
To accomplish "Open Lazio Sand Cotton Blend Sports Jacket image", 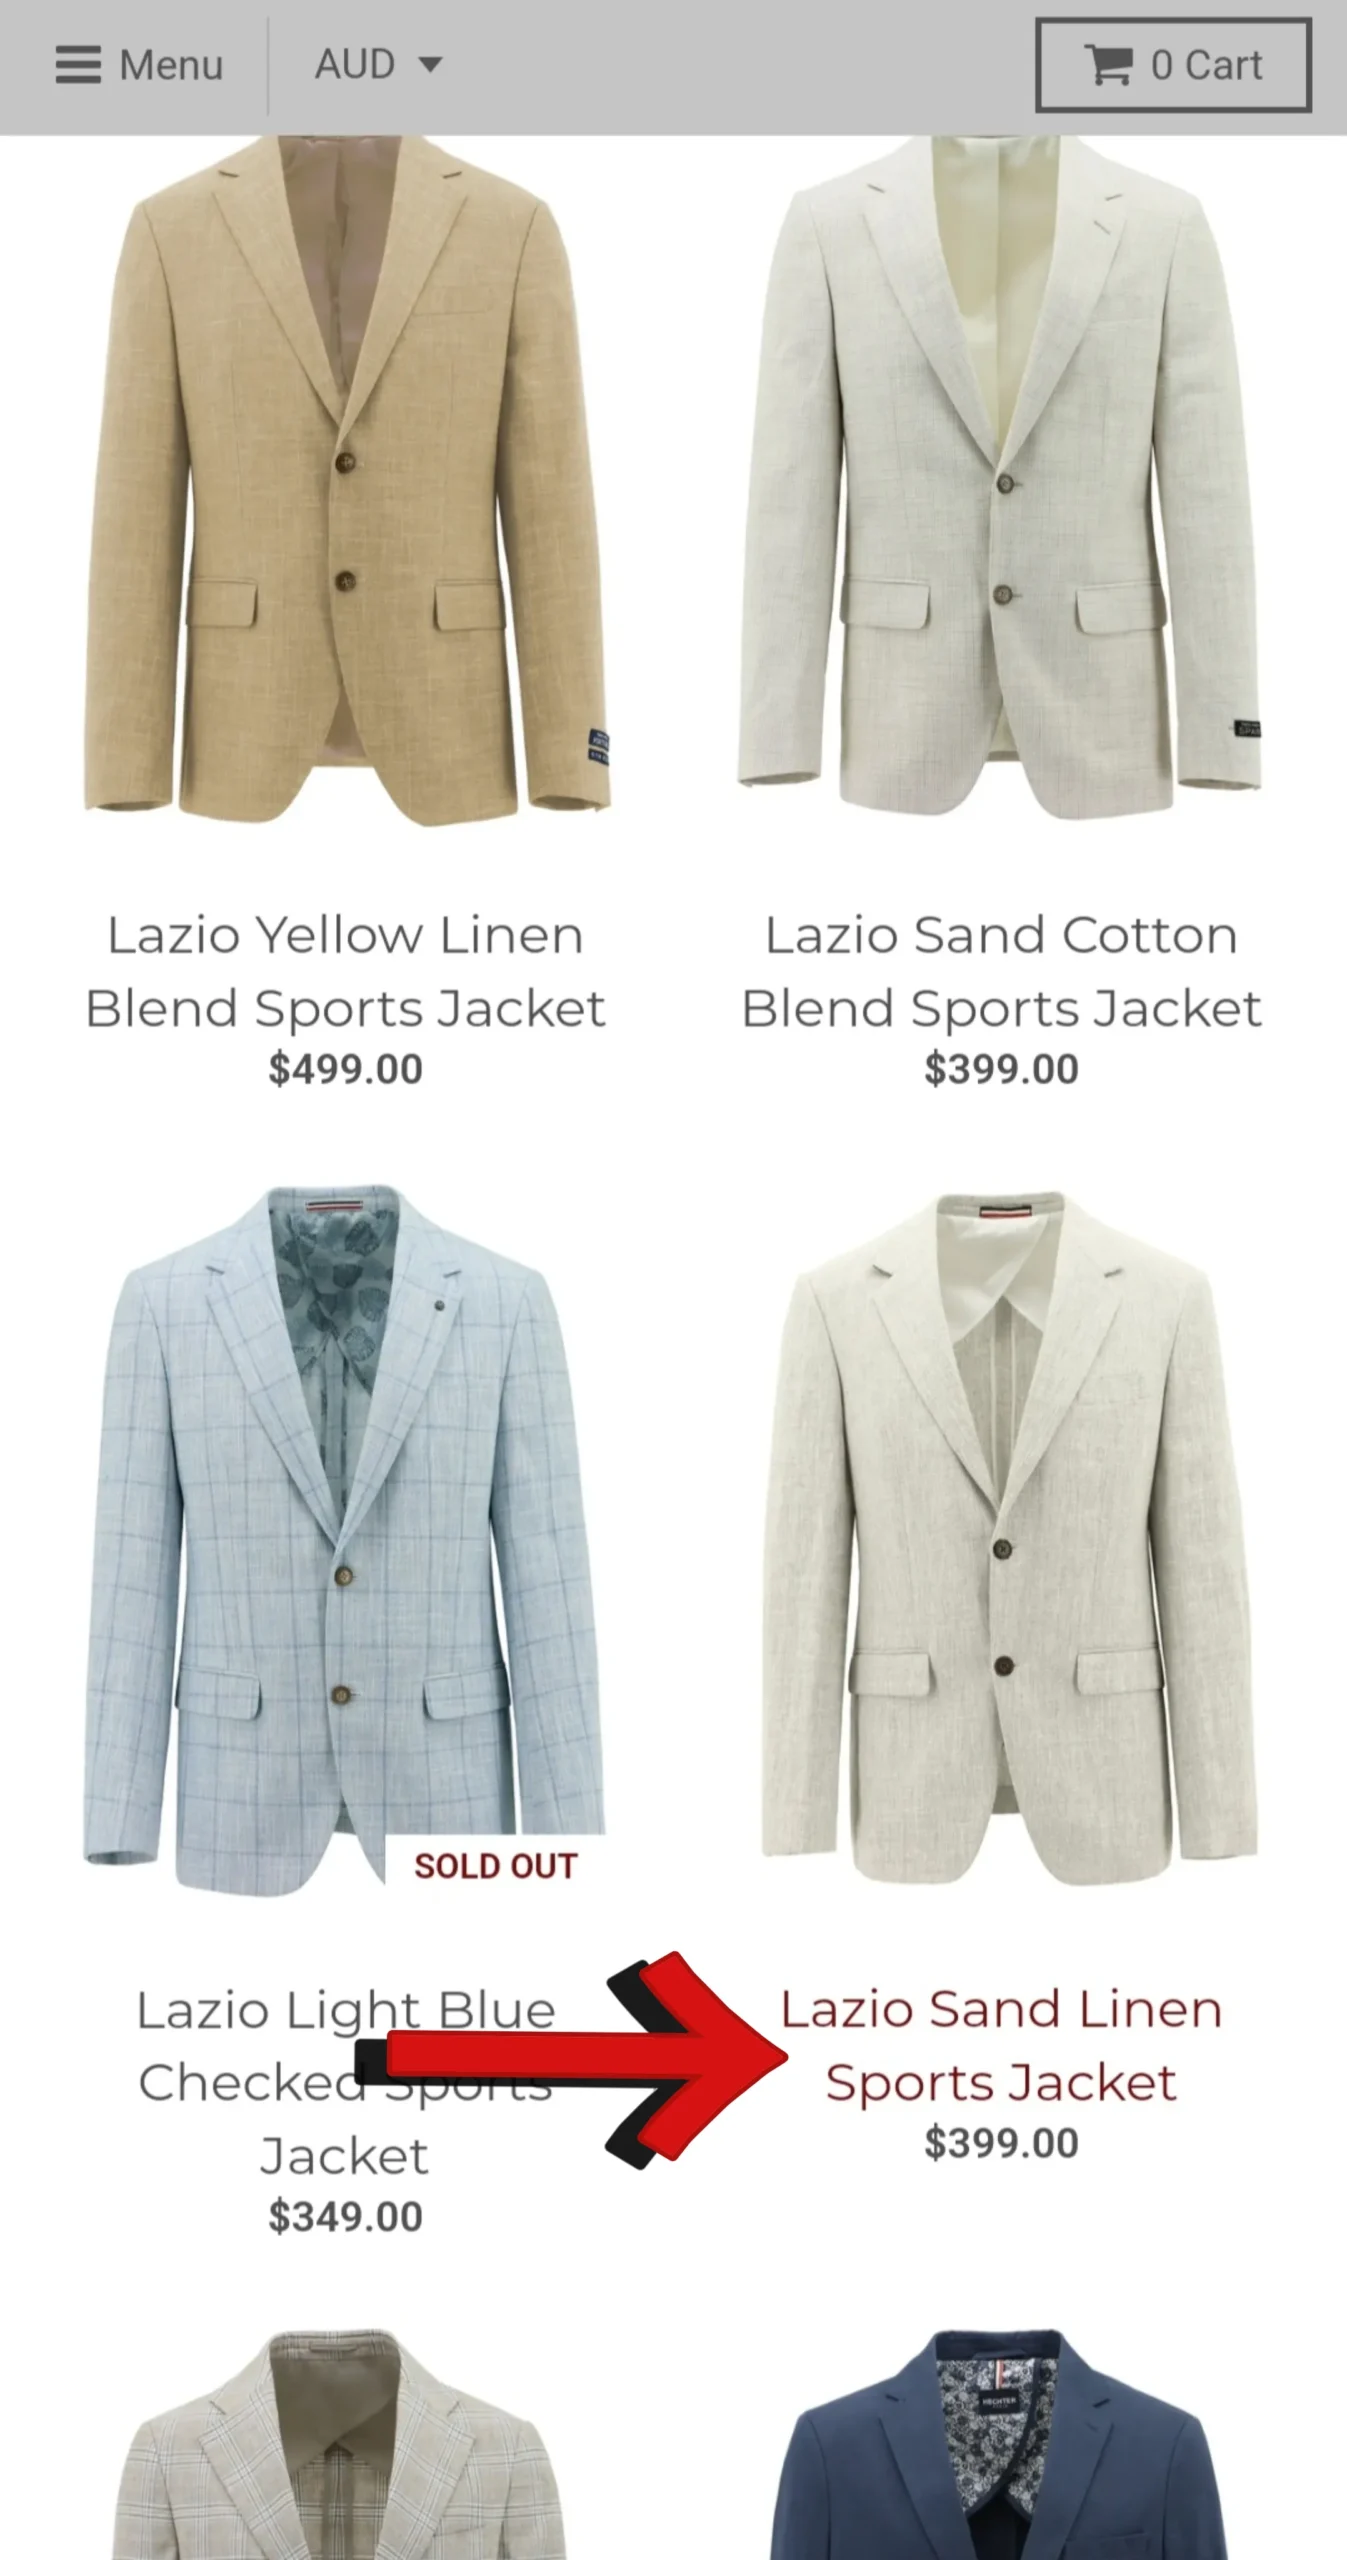I will (x=1000, y=480).
